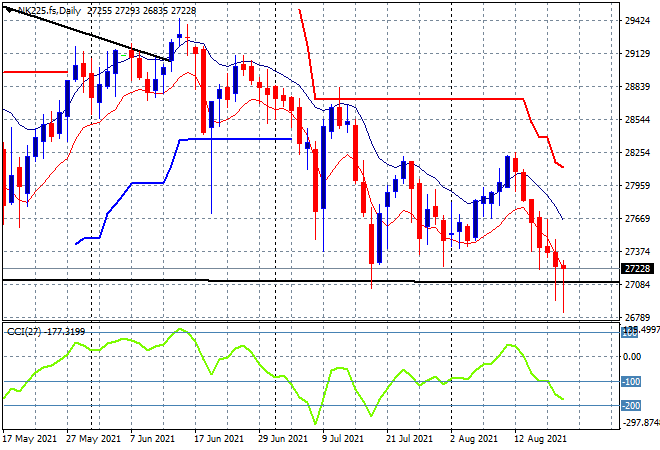This screenshot has height=450, width=660.
Task: Click the NK225.fs,Daily chart title text
Action: [x=49, y=11]
